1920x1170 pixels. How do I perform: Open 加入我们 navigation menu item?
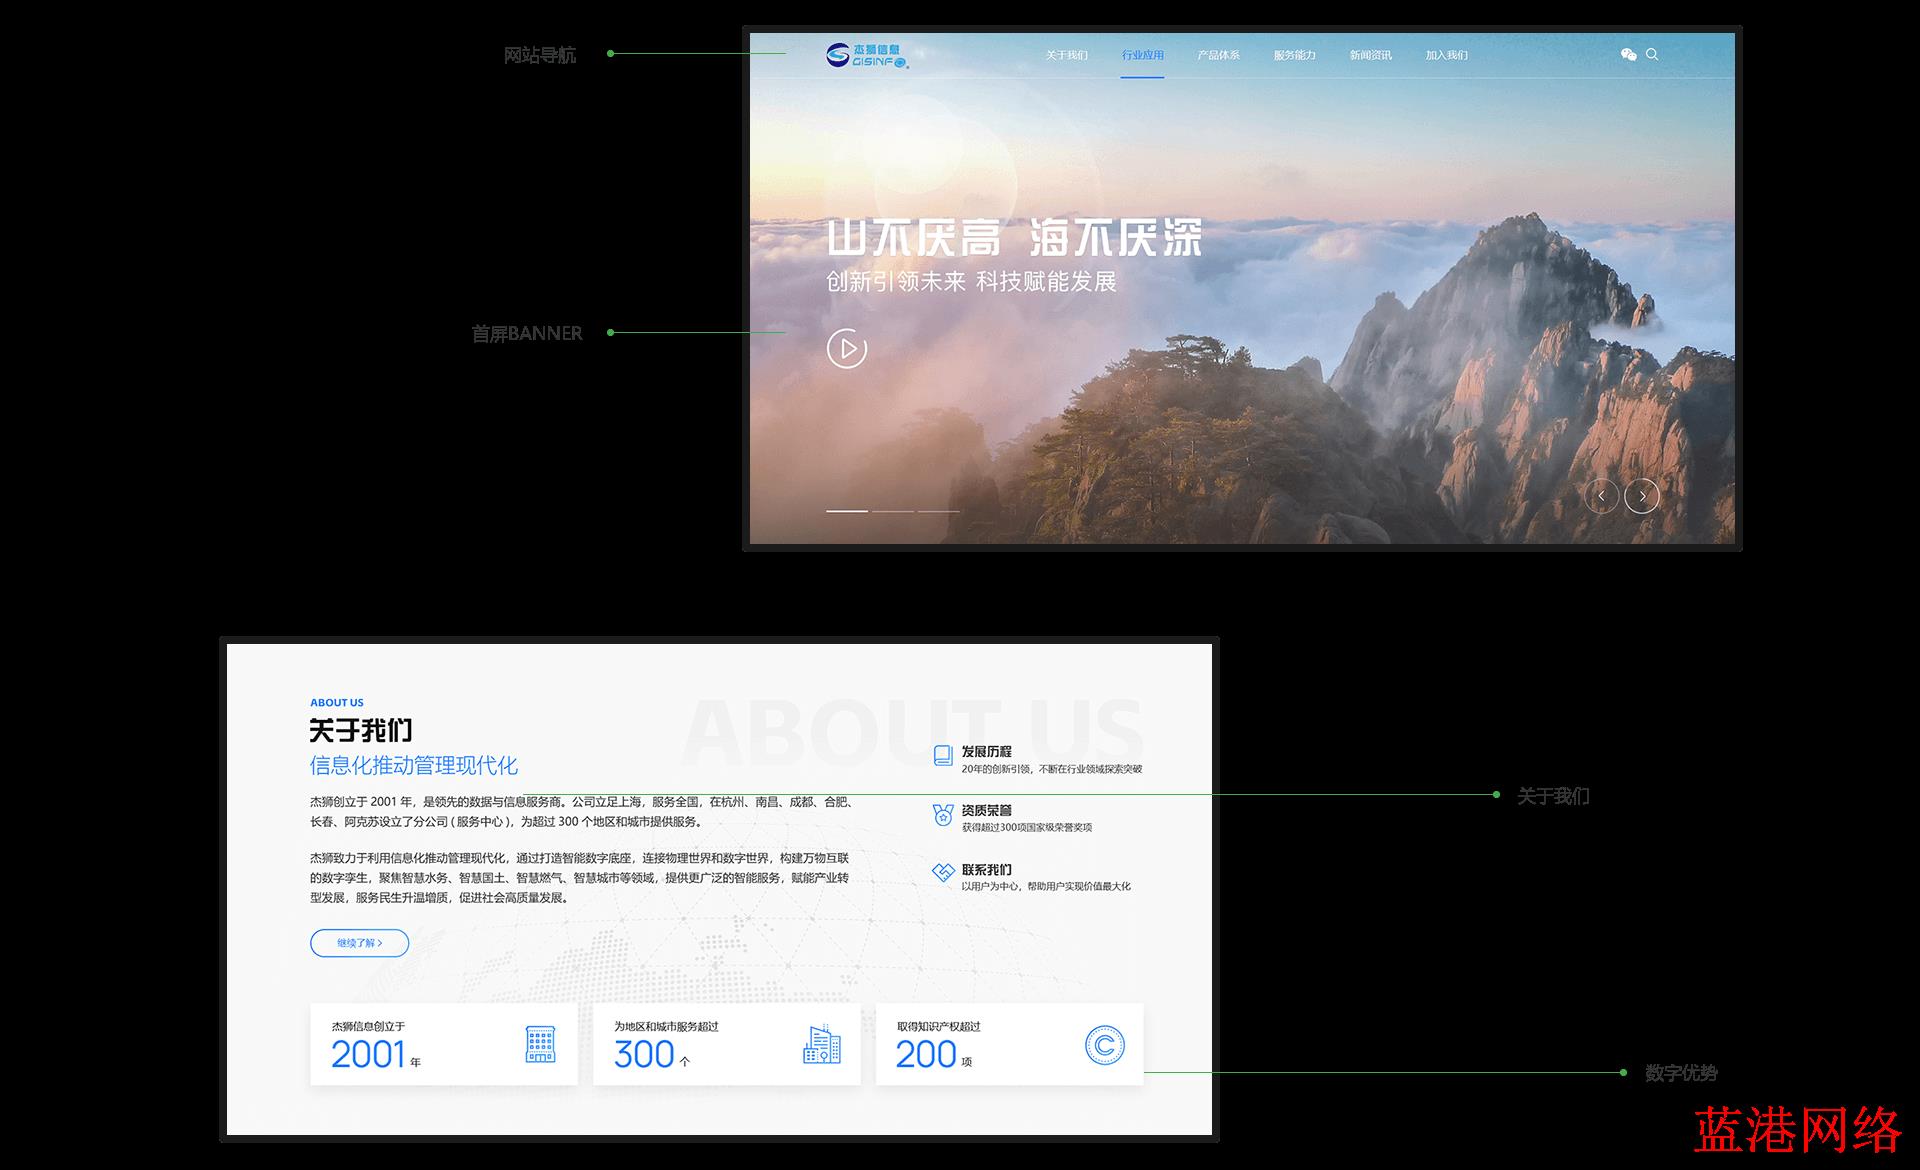click(x=1446, y=55)
